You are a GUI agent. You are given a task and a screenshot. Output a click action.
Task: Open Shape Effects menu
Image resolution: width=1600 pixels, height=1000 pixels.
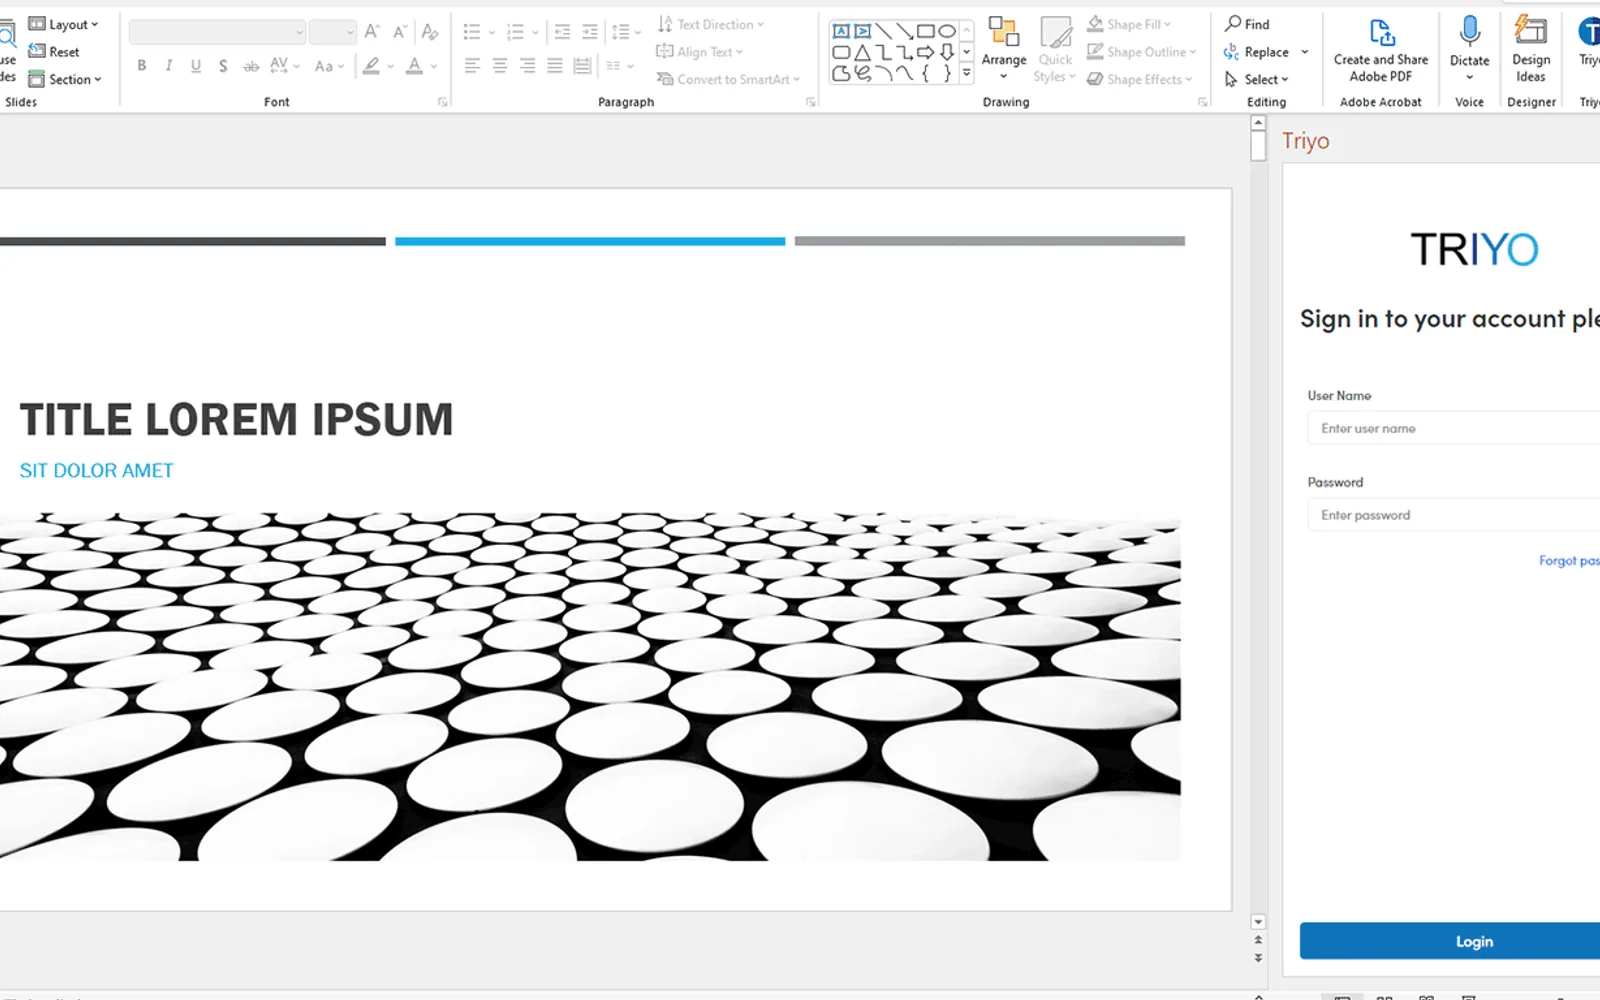point(1140,79)
